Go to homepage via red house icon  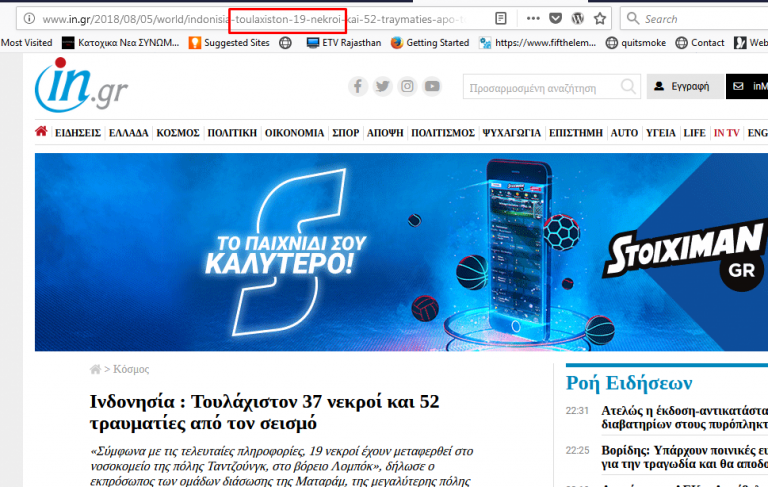[41, 131]
